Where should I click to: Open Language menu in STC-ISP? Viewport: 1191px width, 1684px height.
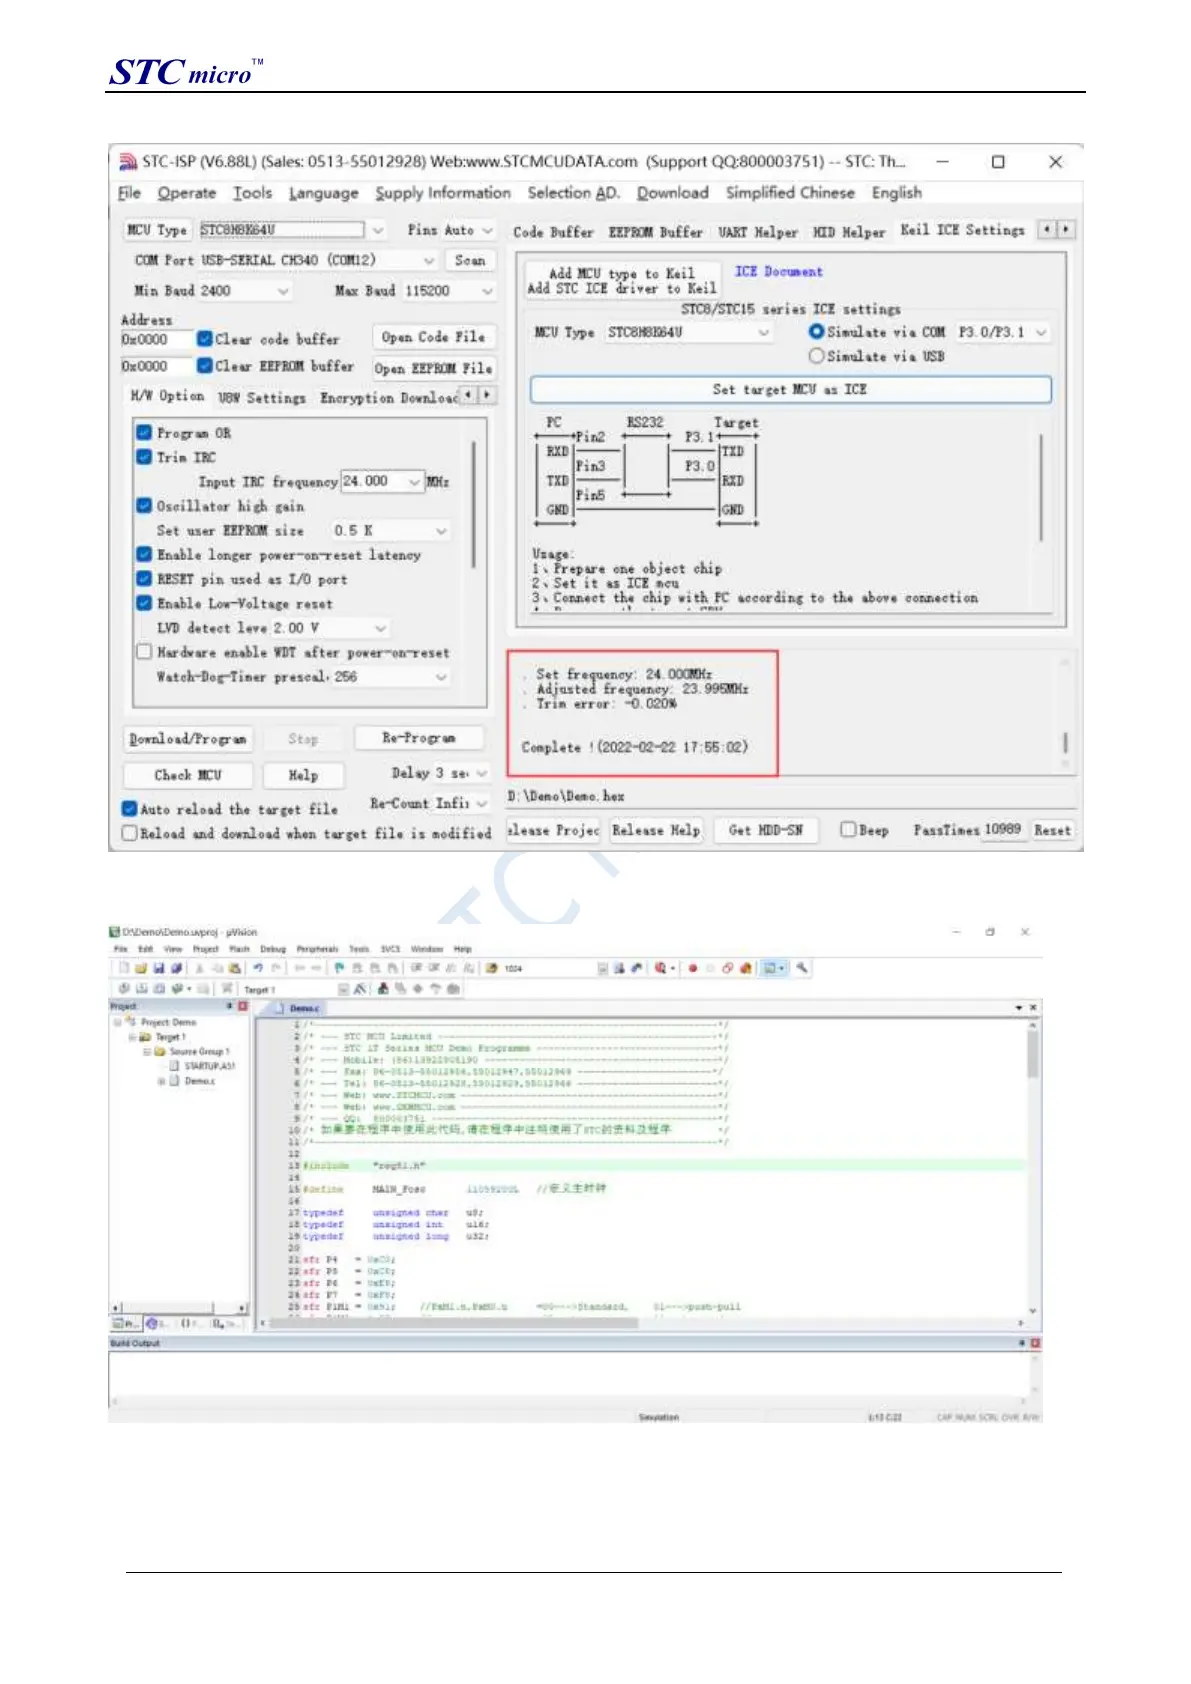click(323, 193)
